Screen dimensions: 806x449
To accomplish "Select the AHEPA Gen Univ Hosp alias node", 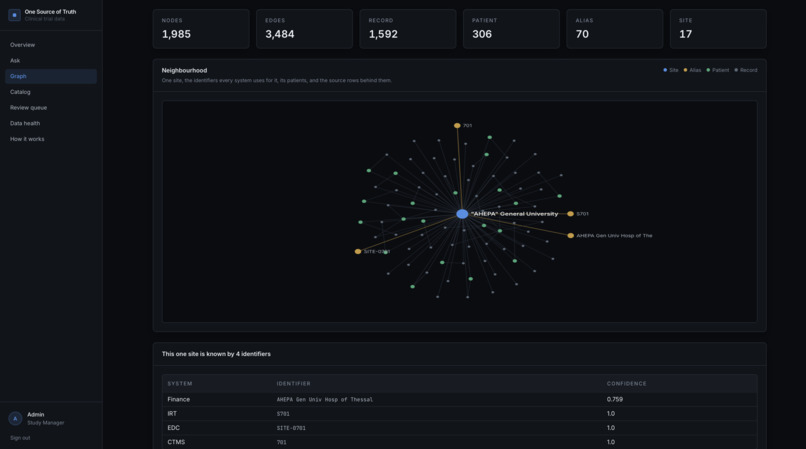I will click(571, 236).
